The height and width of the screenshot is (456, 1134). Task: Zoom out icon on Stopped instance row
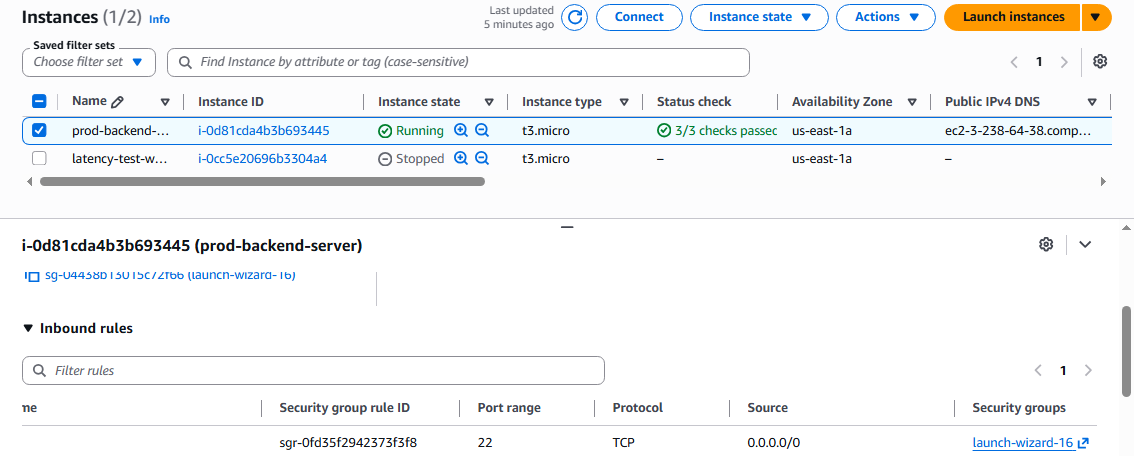point(482,158)
